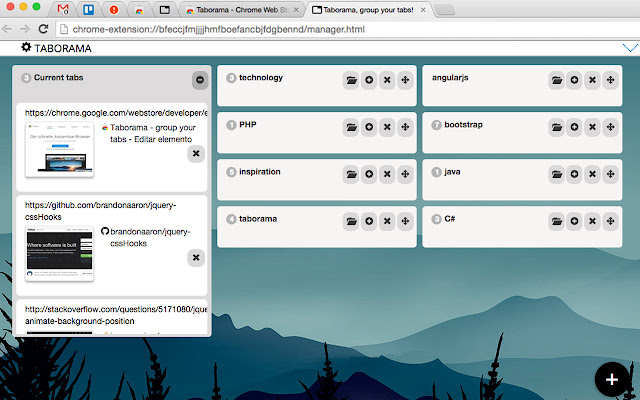Image resolution: width=640 pixels, height=400 pixels.
Task: Open the java group folder icon
Action: (x=556, y=174)
